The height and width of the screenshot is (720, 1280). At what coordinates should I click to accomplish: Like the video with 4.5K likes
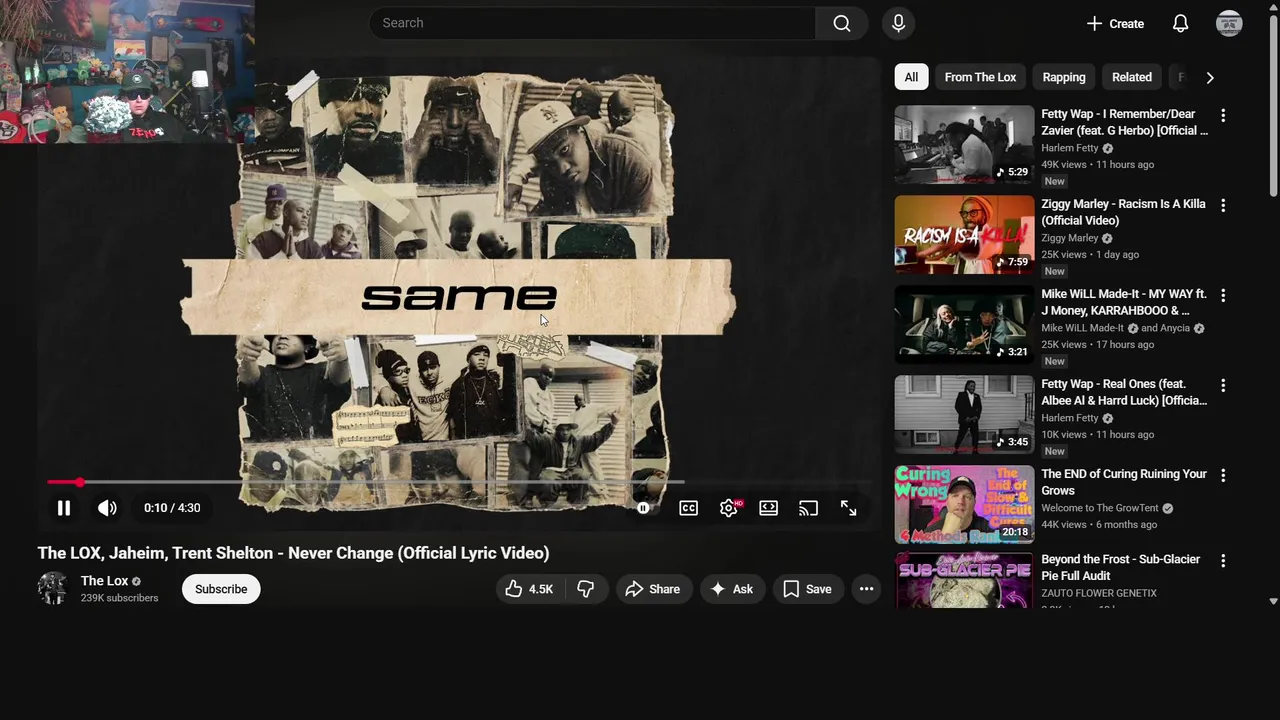coord(530,589)
